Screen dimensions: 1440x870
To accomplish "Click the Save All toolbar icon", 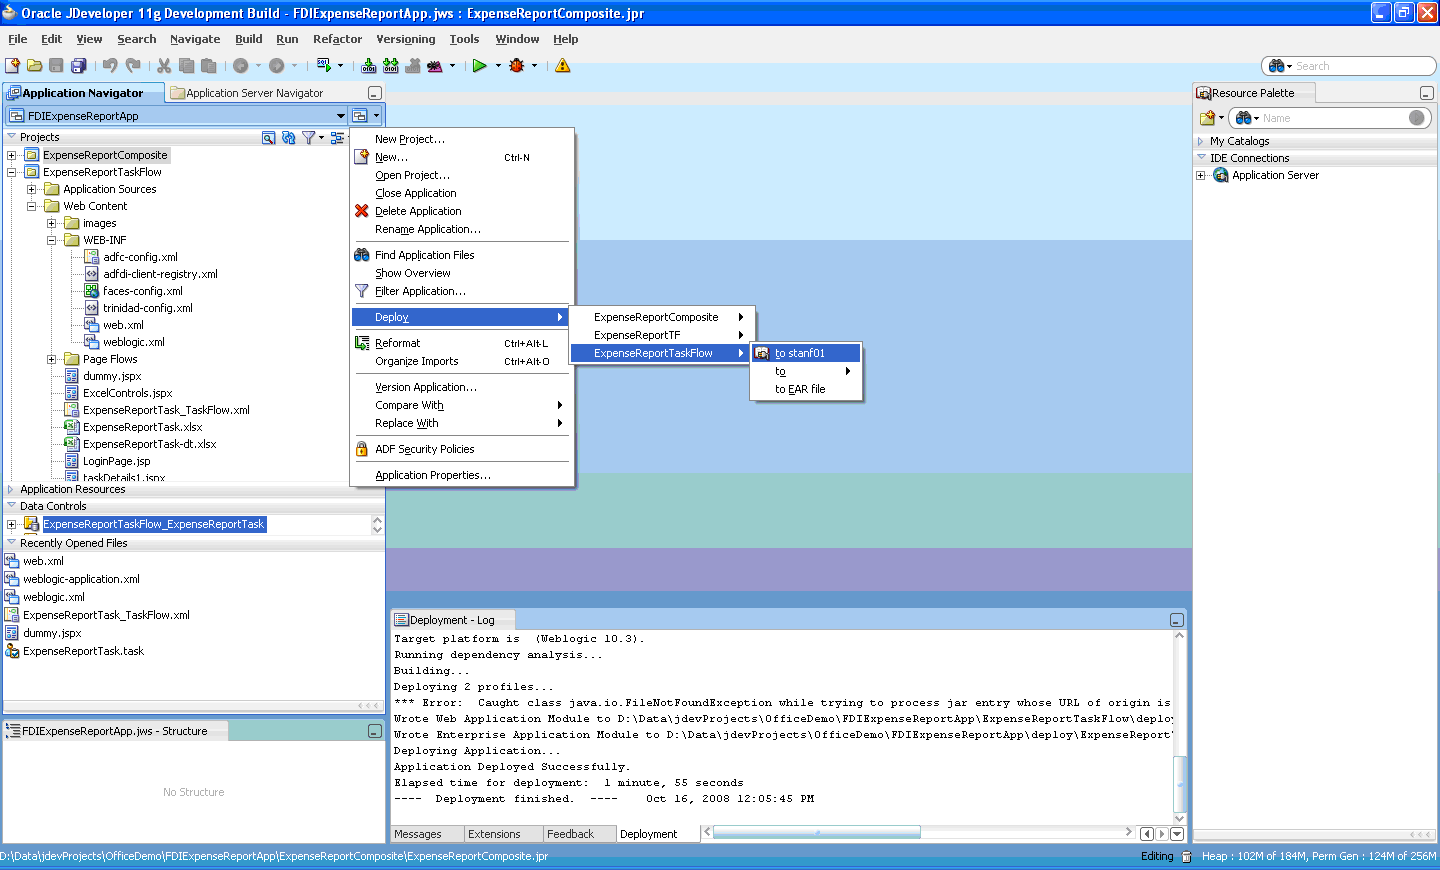I will pyautogui.click(x=78, y=66).
